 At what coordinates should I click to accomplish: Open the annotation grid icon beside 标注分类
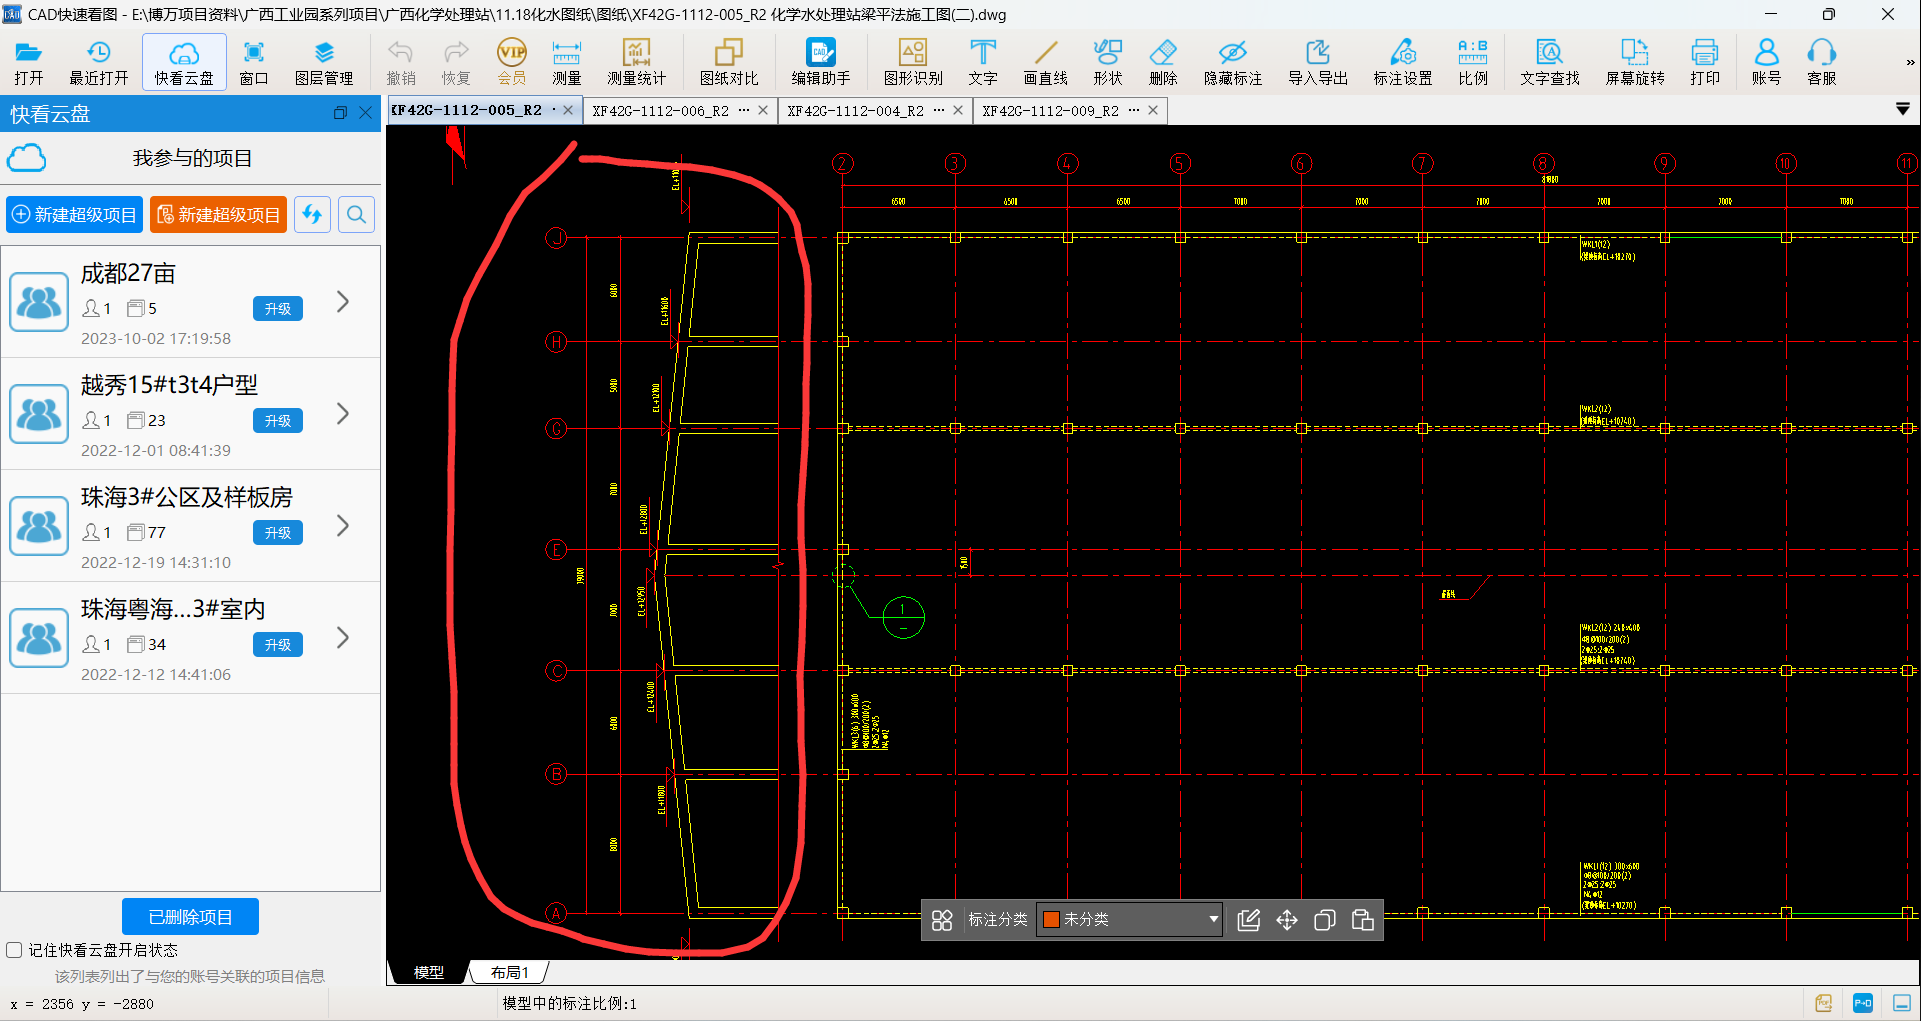pyautogui.click(x=942, y=920)
